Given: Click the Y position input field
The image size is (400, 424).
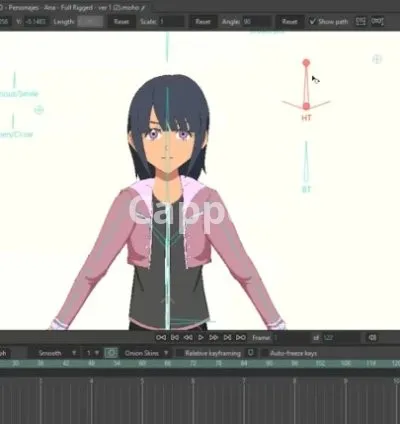Looking at the screenshot, I should (36, 22).
